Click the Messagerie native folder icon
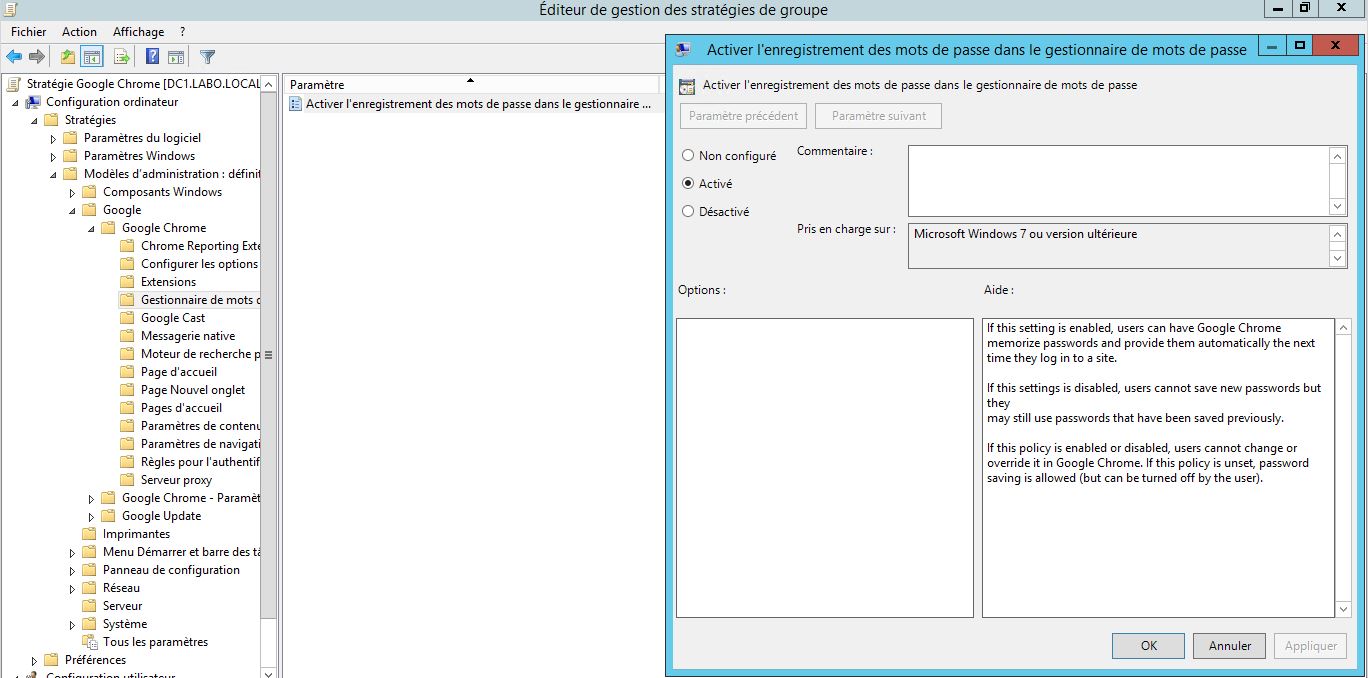1368x678 pixels. point(127,336)
